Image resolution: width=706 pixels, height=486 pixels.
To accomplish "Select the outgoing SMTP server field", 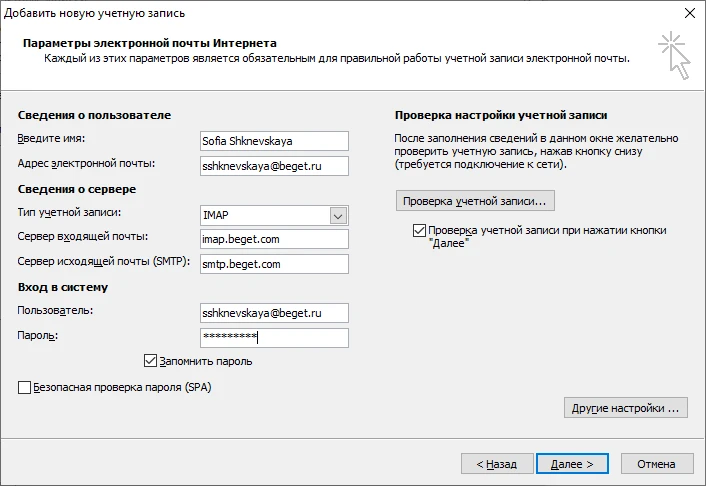I will (273, 264).
